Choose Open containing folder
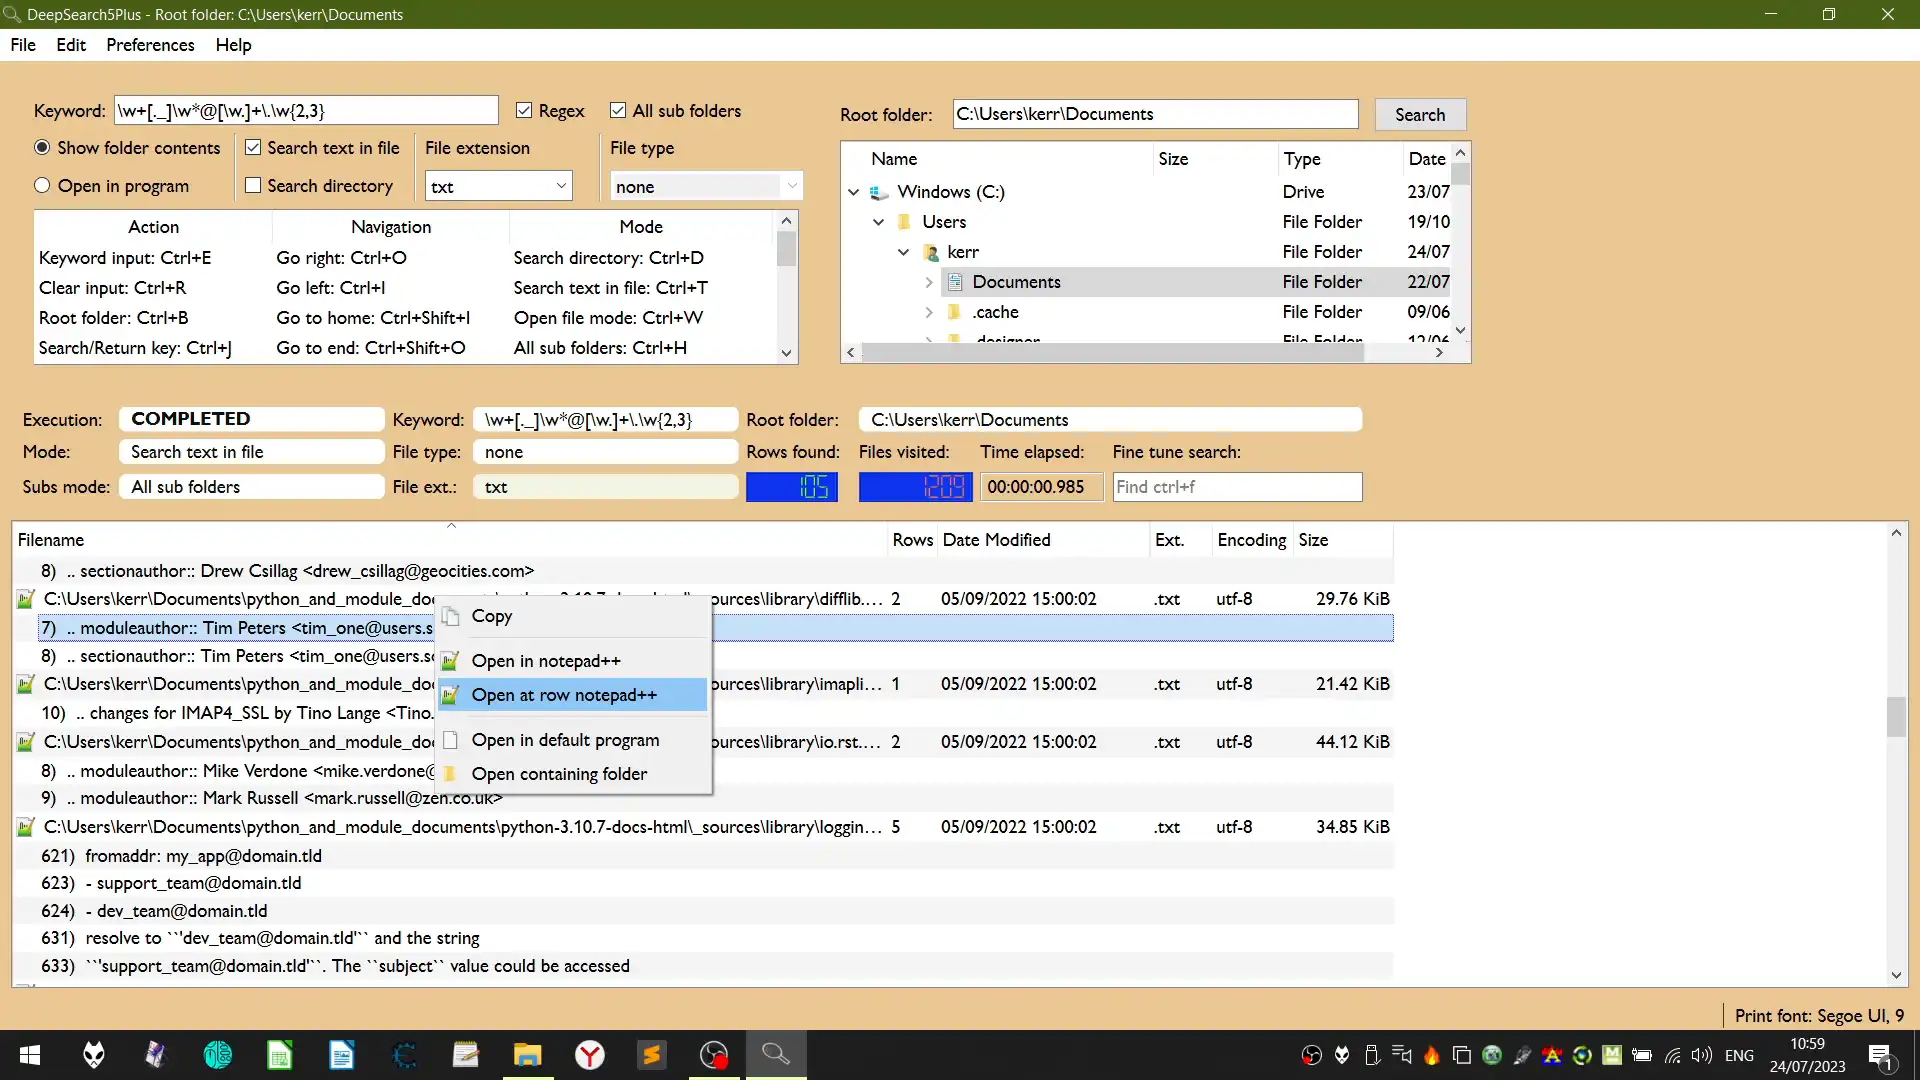The image size is (1920, 1080). coord(572,774)
